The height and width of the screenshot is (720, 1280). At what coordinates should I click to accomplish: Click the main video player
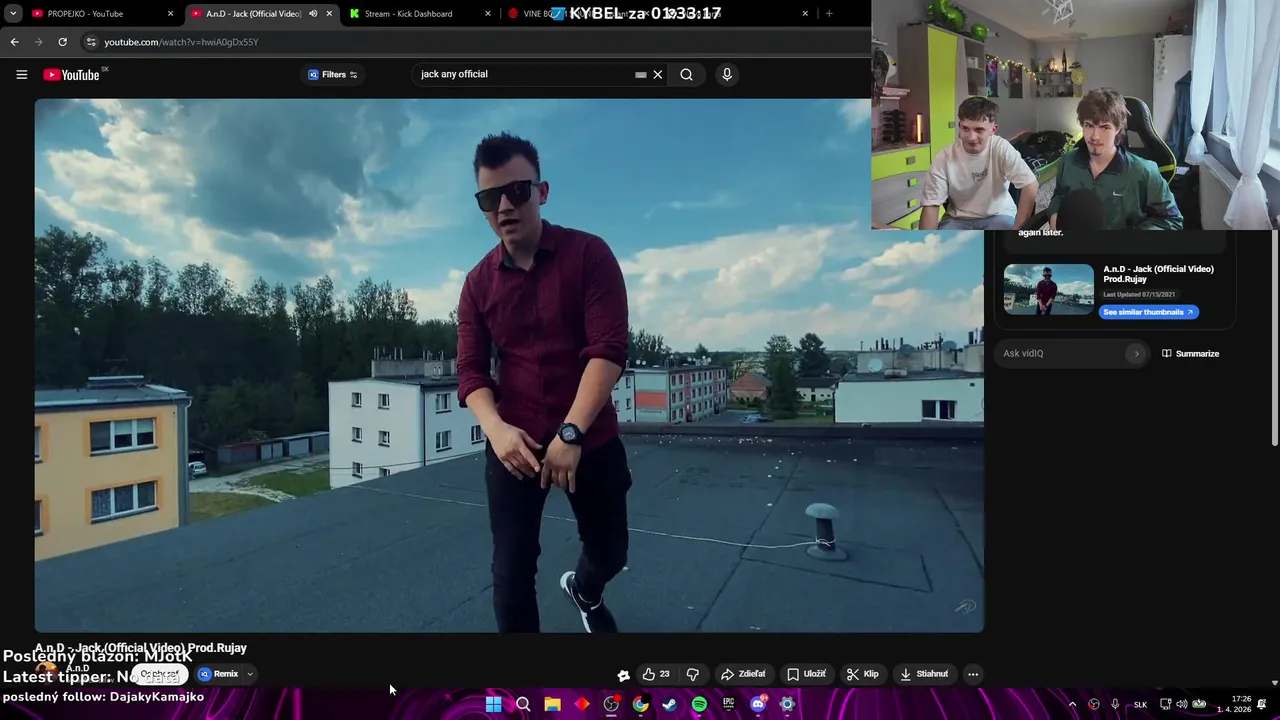(x=509, y=365)
